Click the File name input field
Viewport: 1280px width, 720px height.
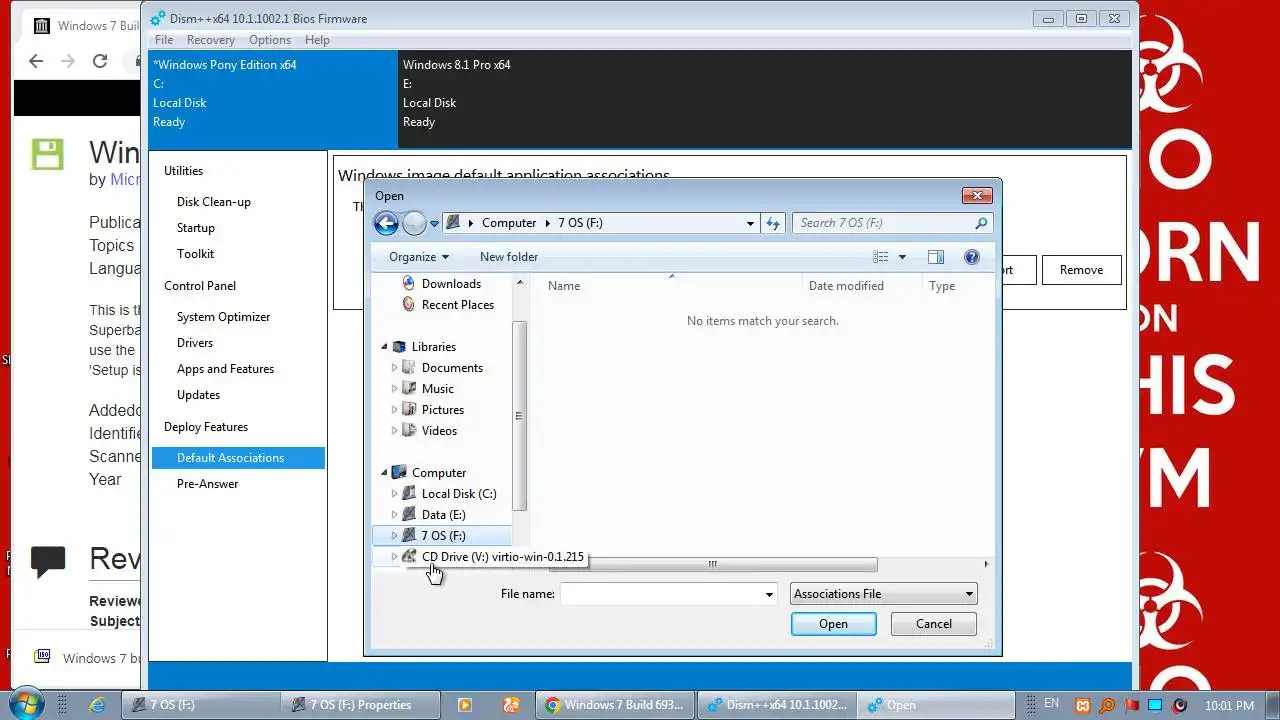[x=661, y=594]
